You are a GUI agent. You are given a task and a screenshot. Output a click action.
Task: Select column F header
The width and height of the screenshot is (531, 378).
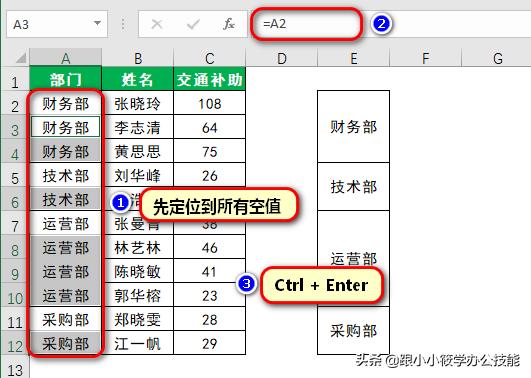426,58
